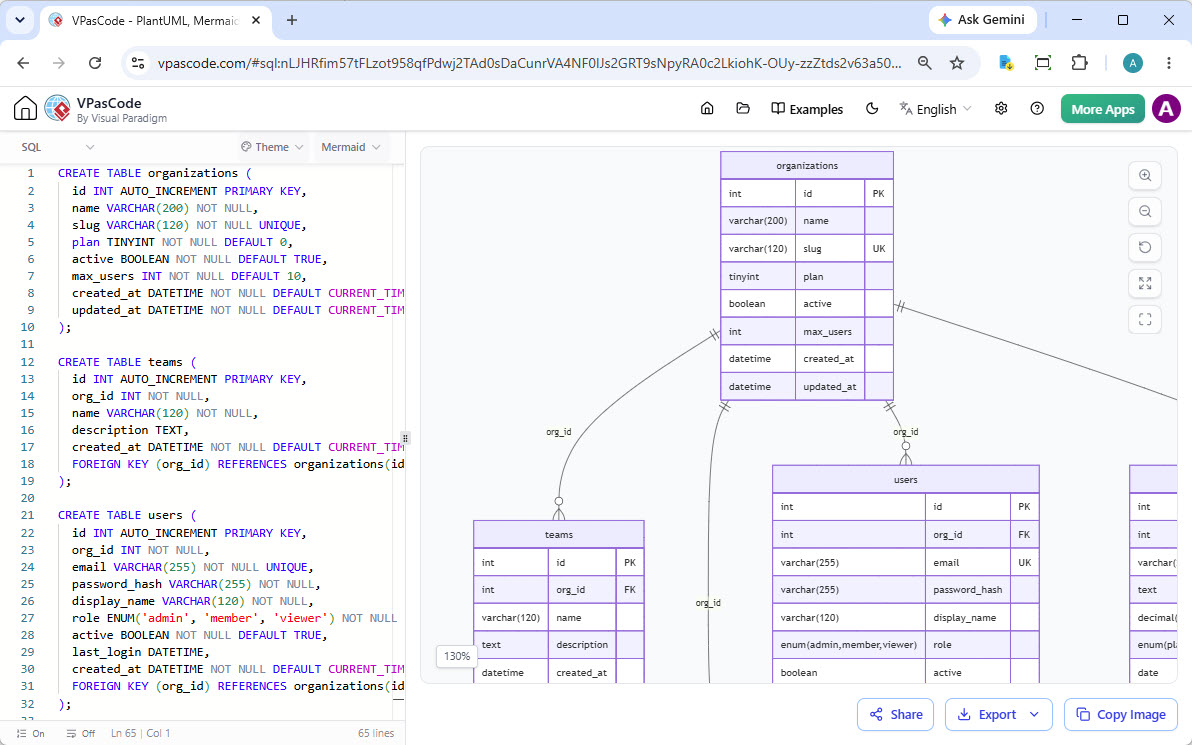Click the description cell in teams table
The image size is (1192, 745).
(582, 645)
